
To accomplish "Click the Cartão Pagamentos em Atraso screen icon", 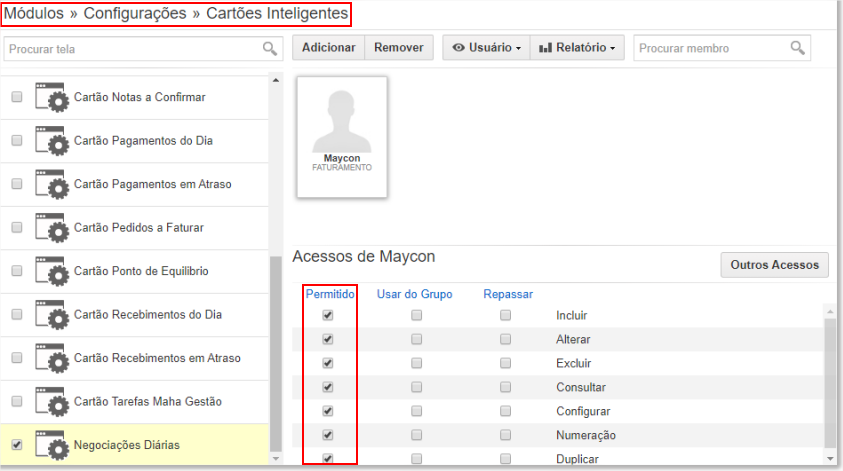I will (52, 184).
